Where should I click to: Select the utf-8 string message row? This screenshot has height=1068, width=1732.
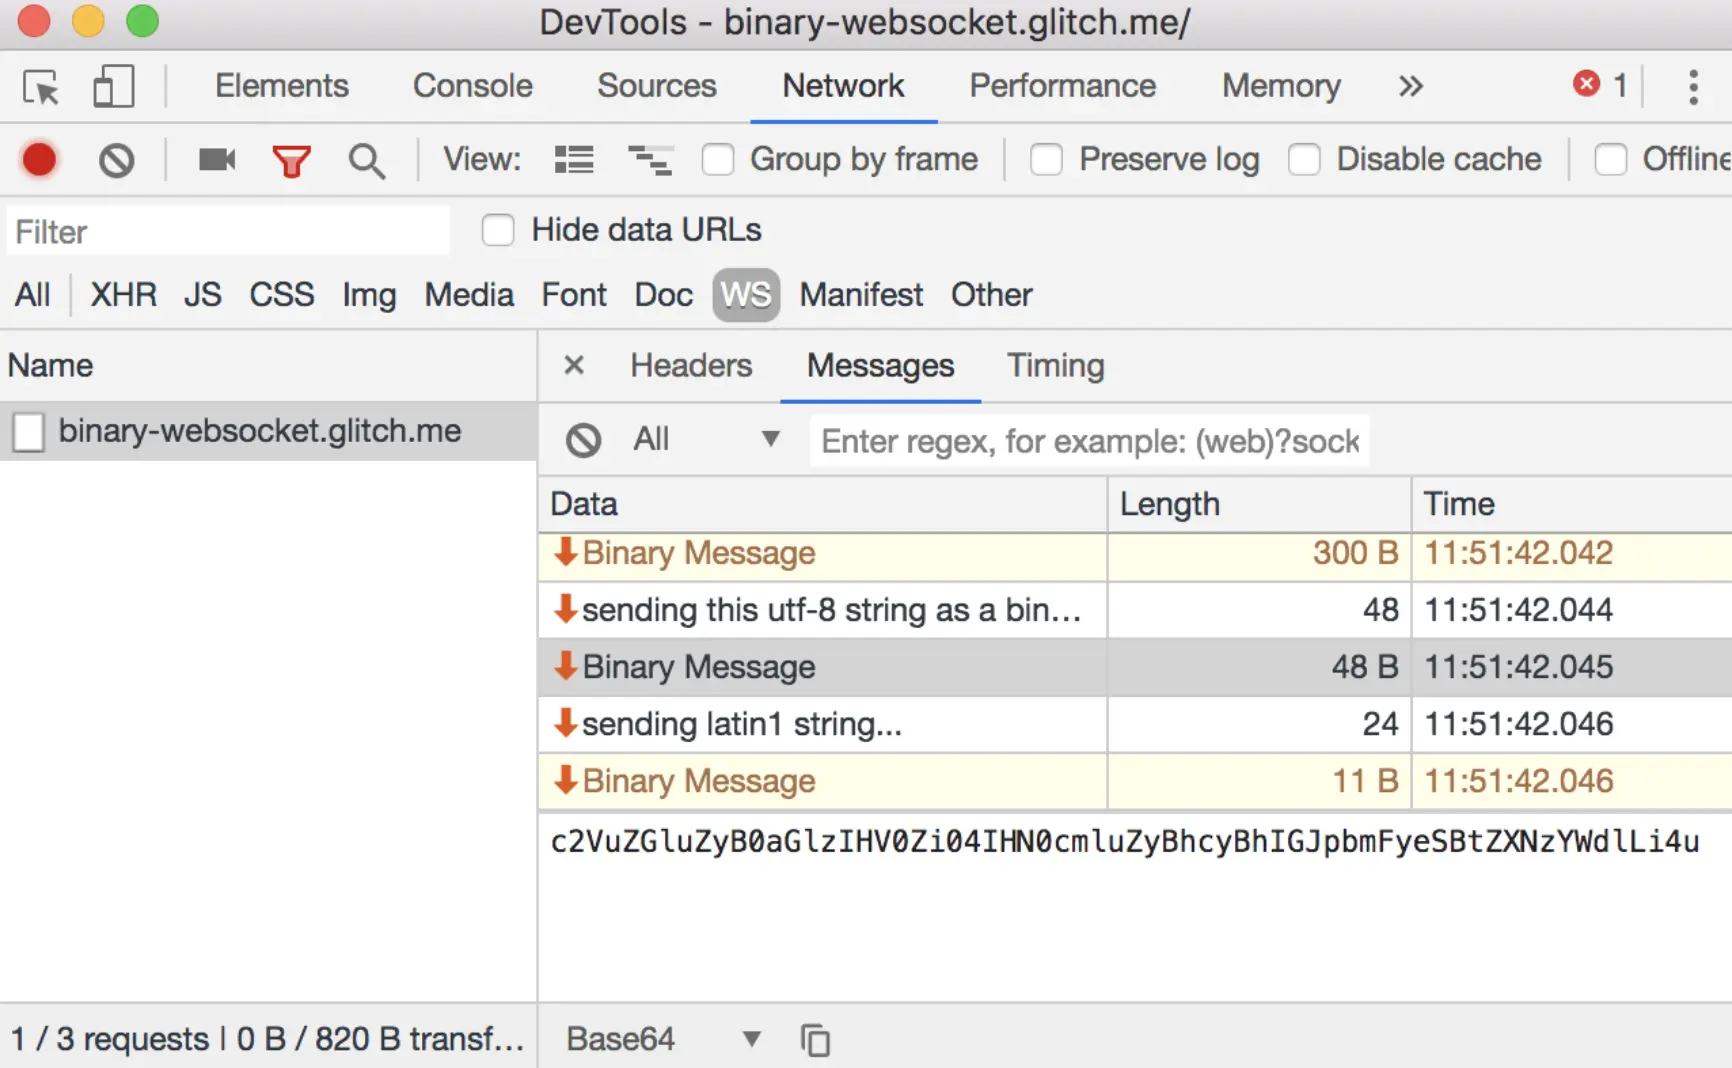[1135, 610]
